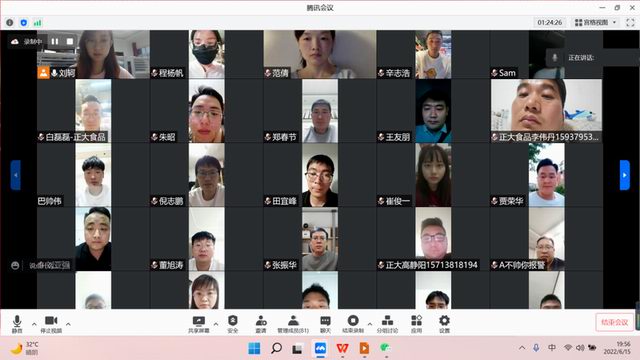This screenshot has height=360, width=640.
Task: Open the apps icon in toolbar
Action: pos(416,324)
